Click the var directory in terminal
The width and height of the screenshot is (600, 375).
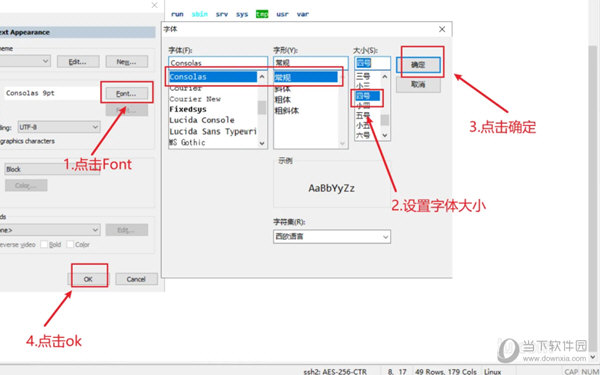[303, 14]
